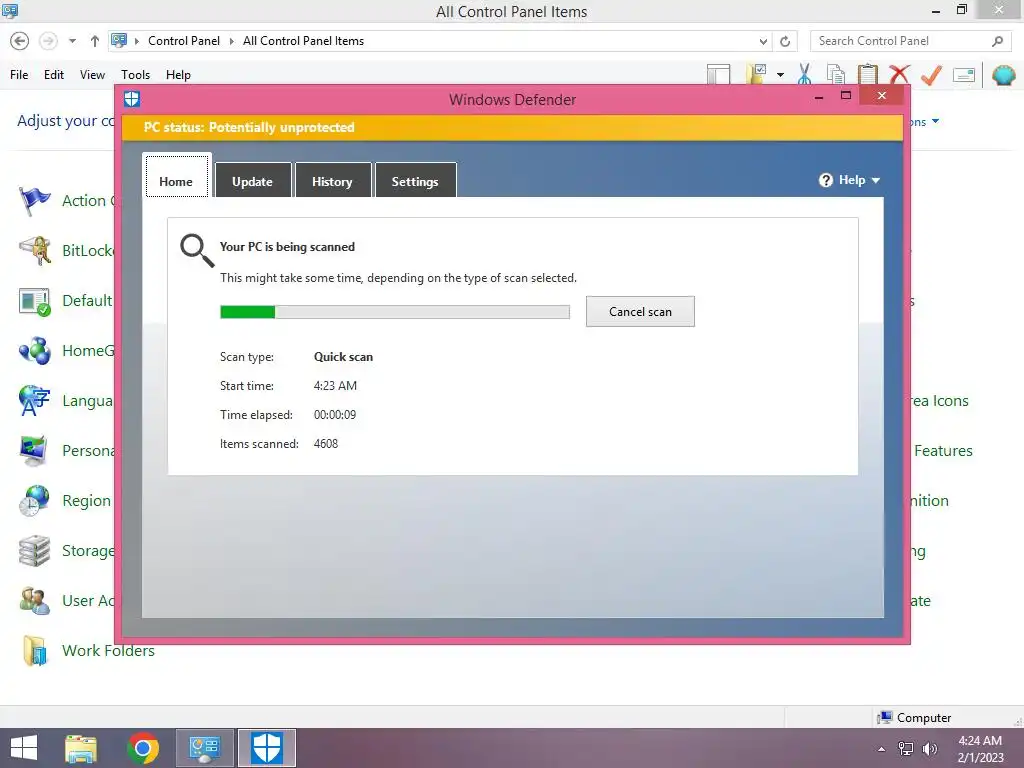
Task: Click the Quick scan value text
Action: point(344,357)
